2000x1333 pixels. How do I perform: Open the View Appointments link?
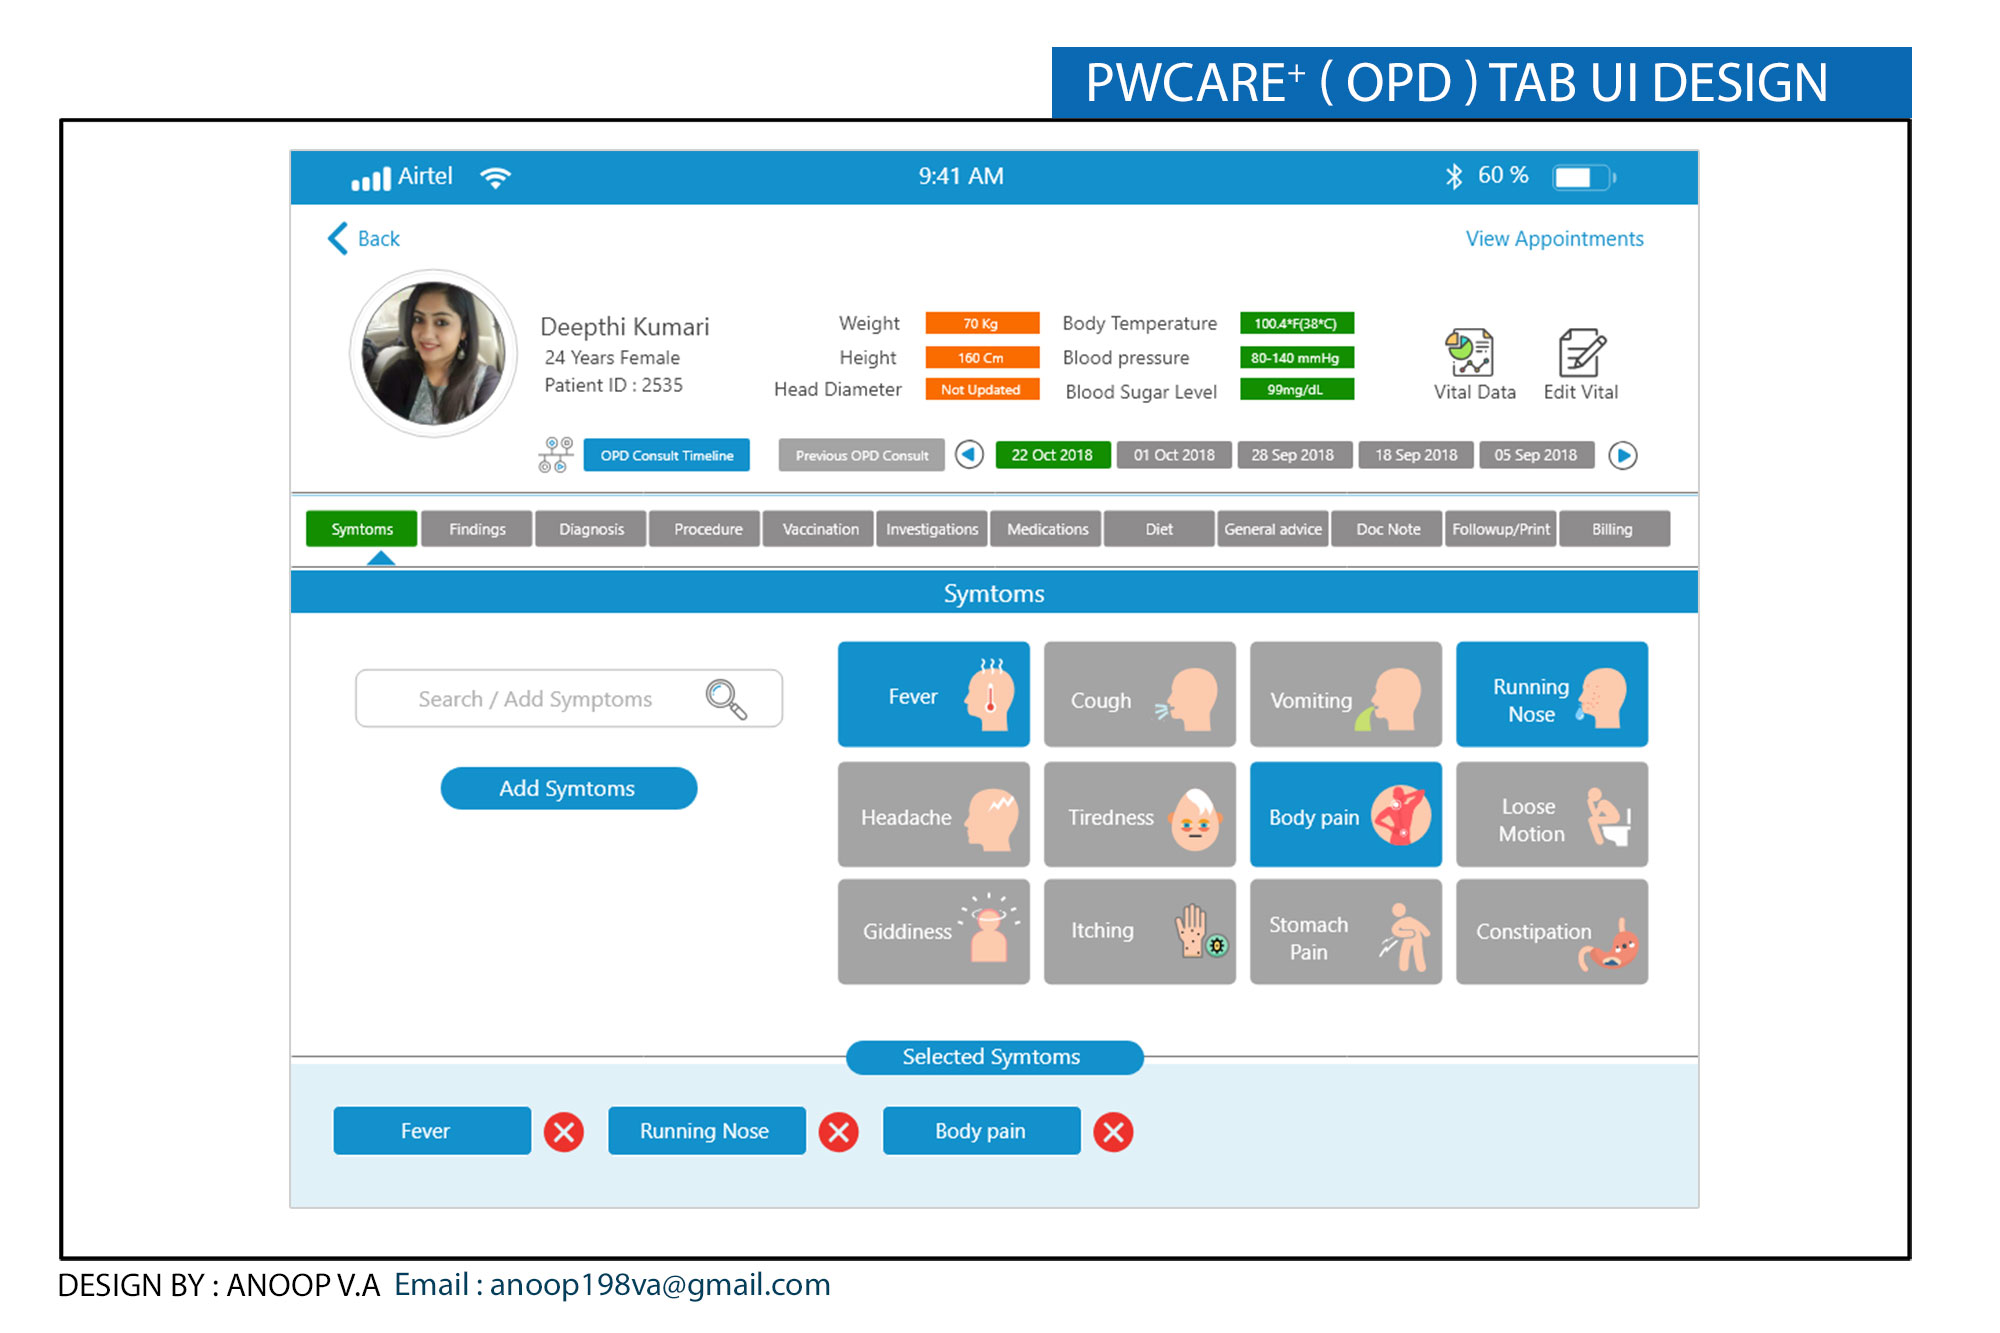pyautogui.click(x=1554, y=239)
